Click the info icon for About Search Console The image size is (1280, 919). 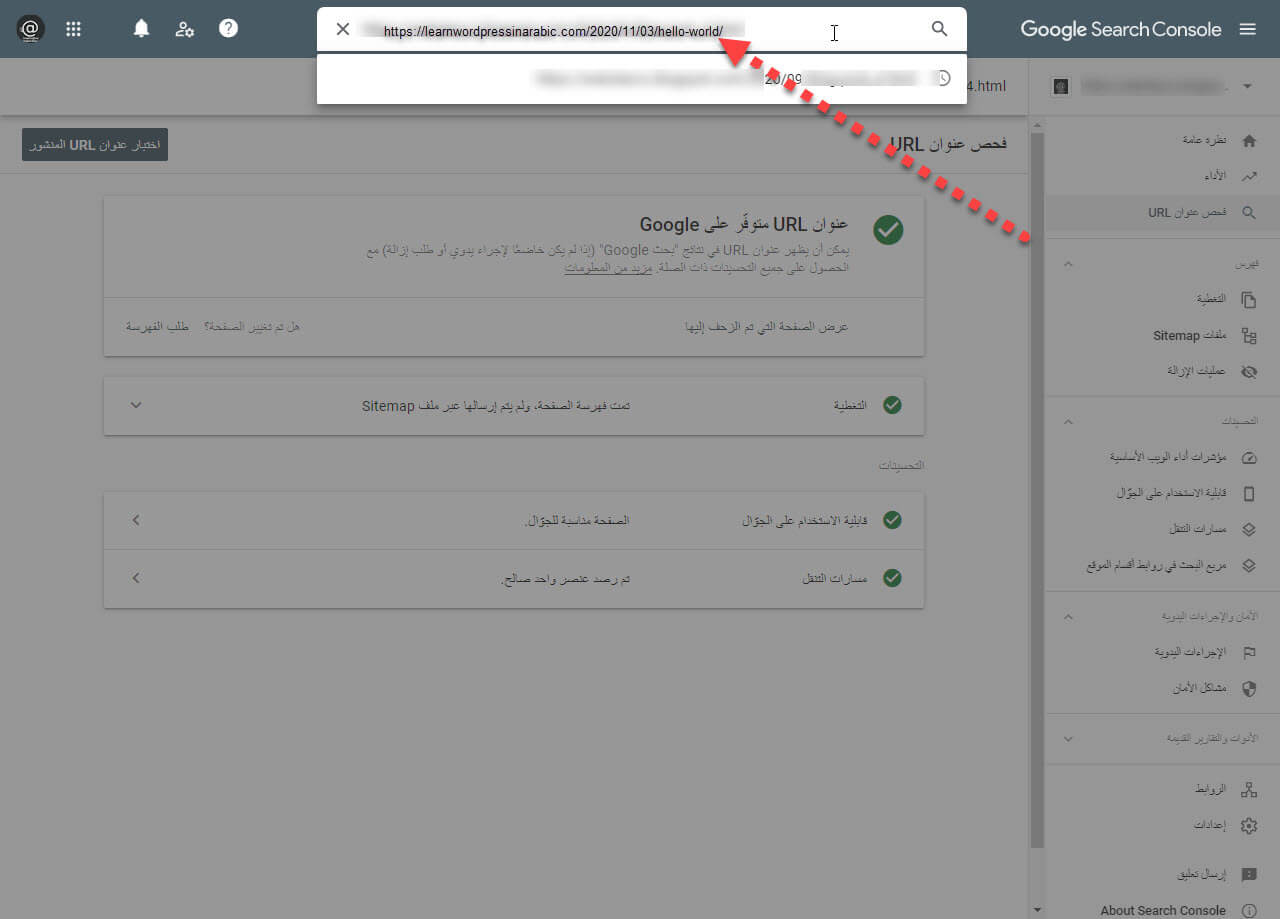pos(1249,911)
